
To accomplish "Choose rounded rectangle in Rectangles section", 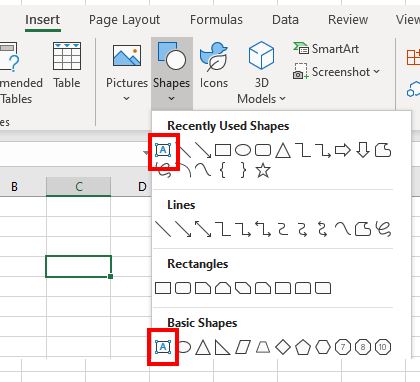I will (x=183, y=288).
